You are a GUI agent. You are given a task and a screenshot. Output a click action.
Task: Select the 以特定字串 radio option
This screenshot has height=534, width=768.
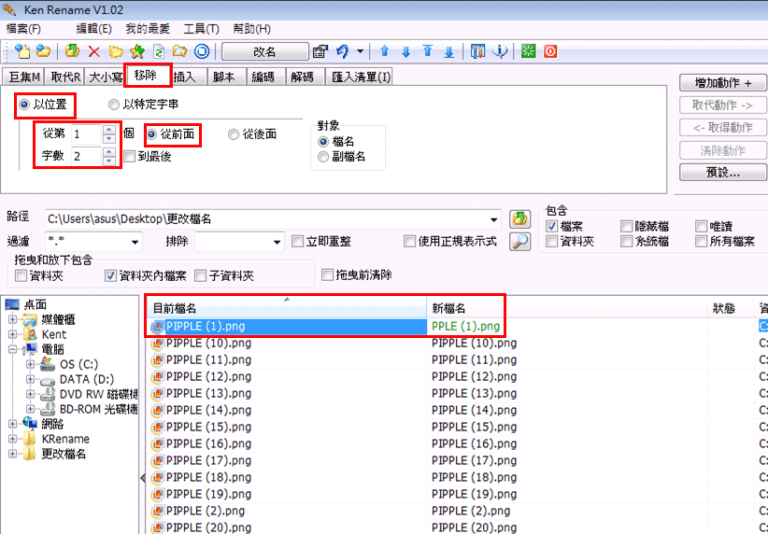coord(115,104)
